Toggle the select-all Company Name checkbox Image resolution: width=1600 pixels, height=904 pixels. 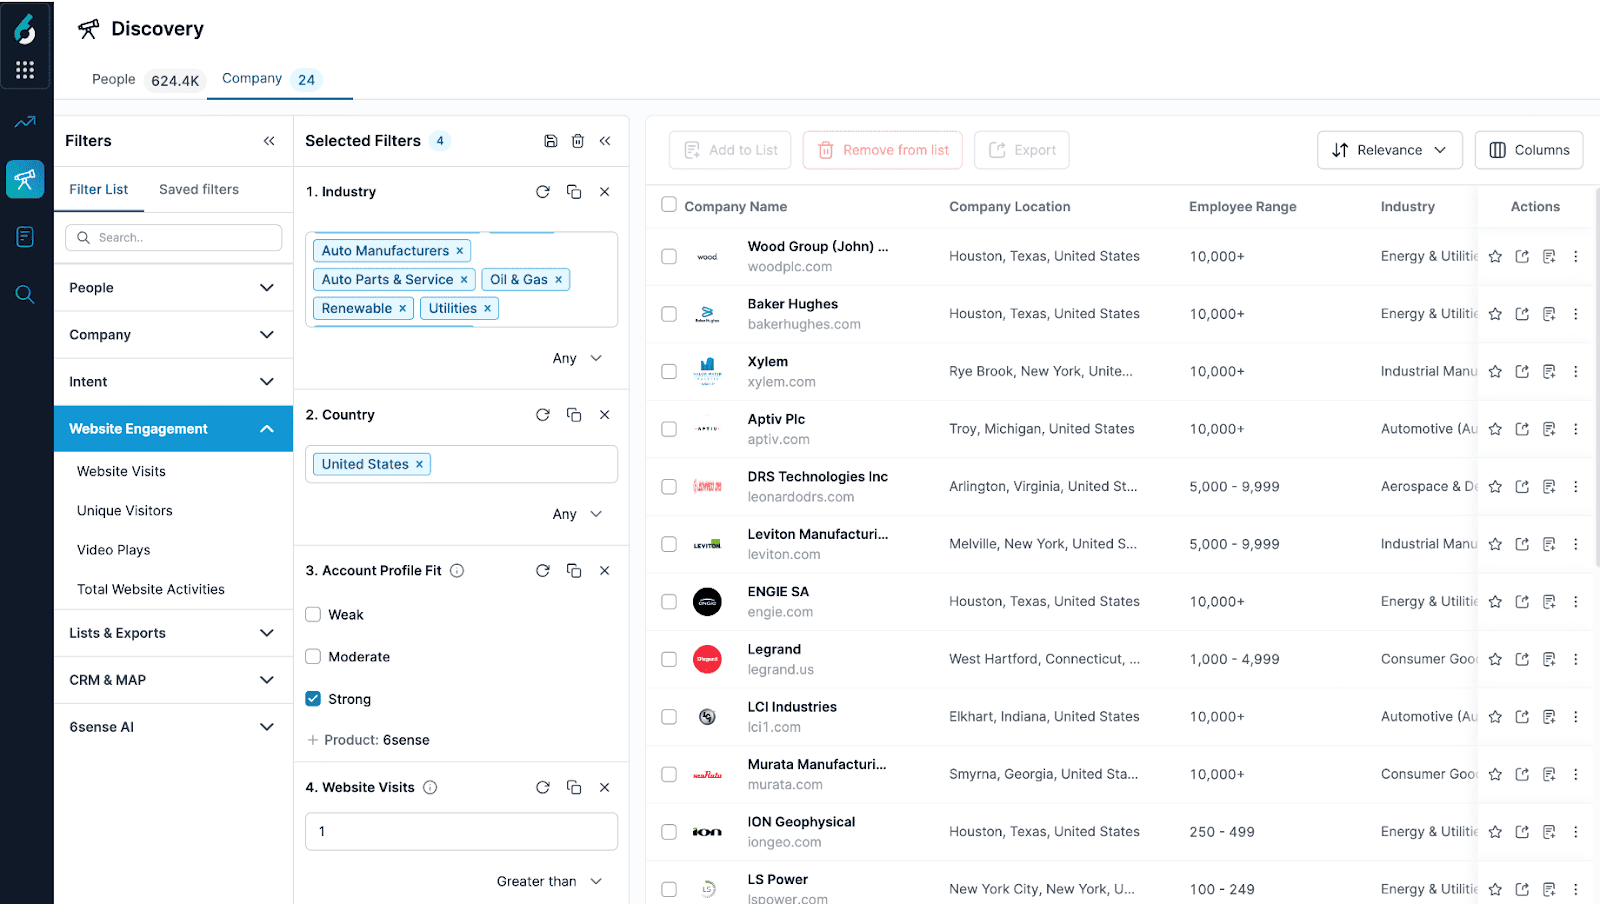coord(669,205)
